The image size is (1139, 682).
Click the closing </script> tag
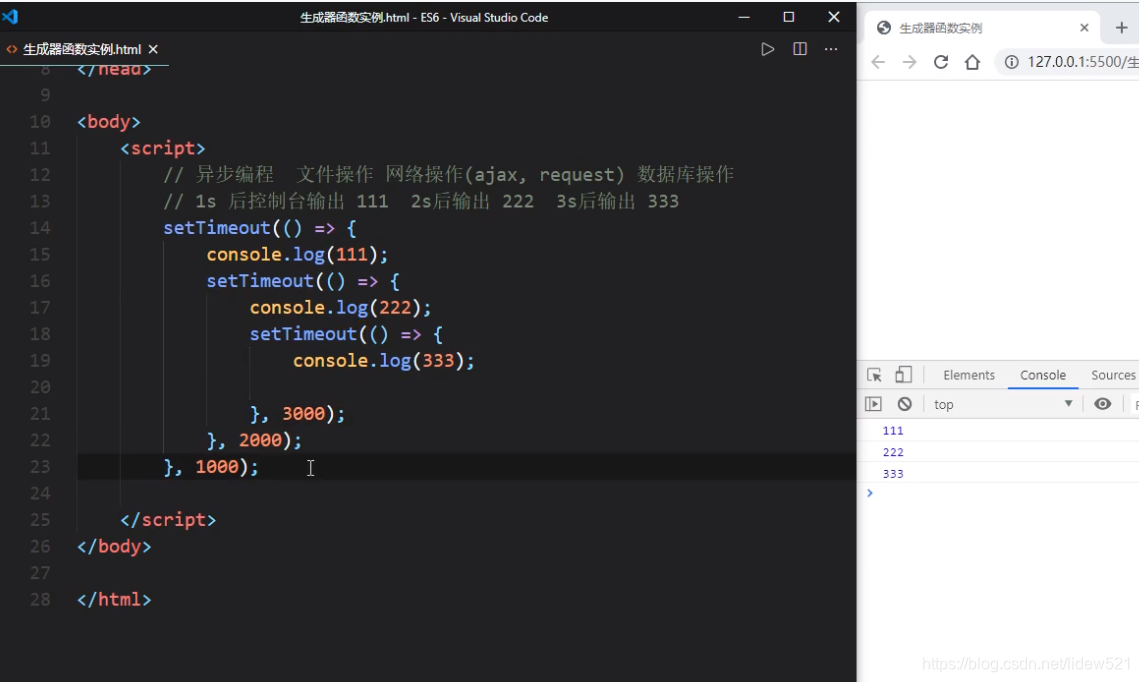(168, 520)
